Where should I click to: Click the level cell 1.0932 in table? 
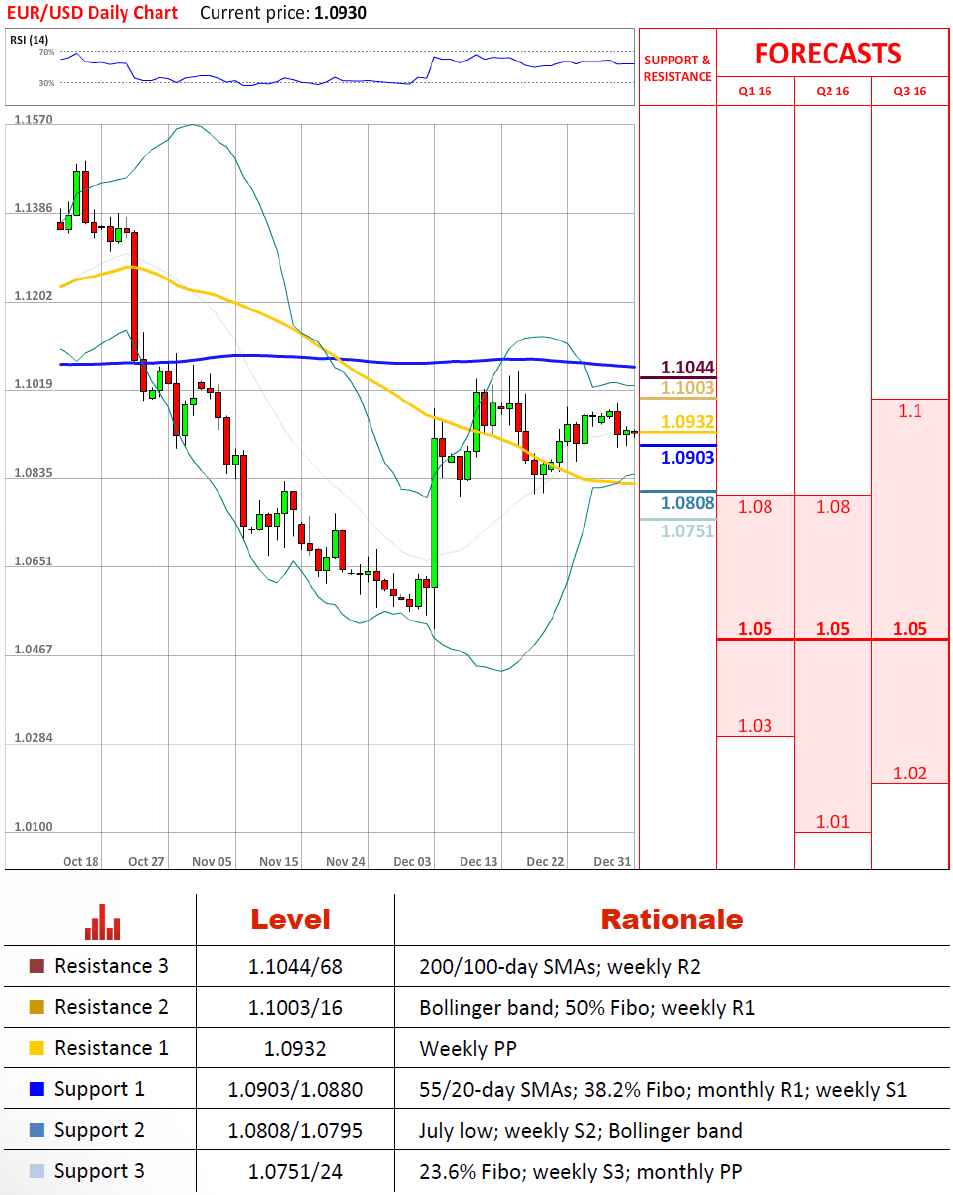[295, 1049]
